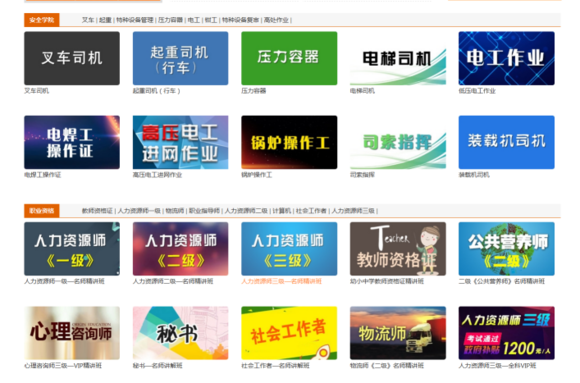The image size is (580, 383).
Task: Click the orange 人力资源师三级—名师精讲班 title link
Action: coord(281,282)
